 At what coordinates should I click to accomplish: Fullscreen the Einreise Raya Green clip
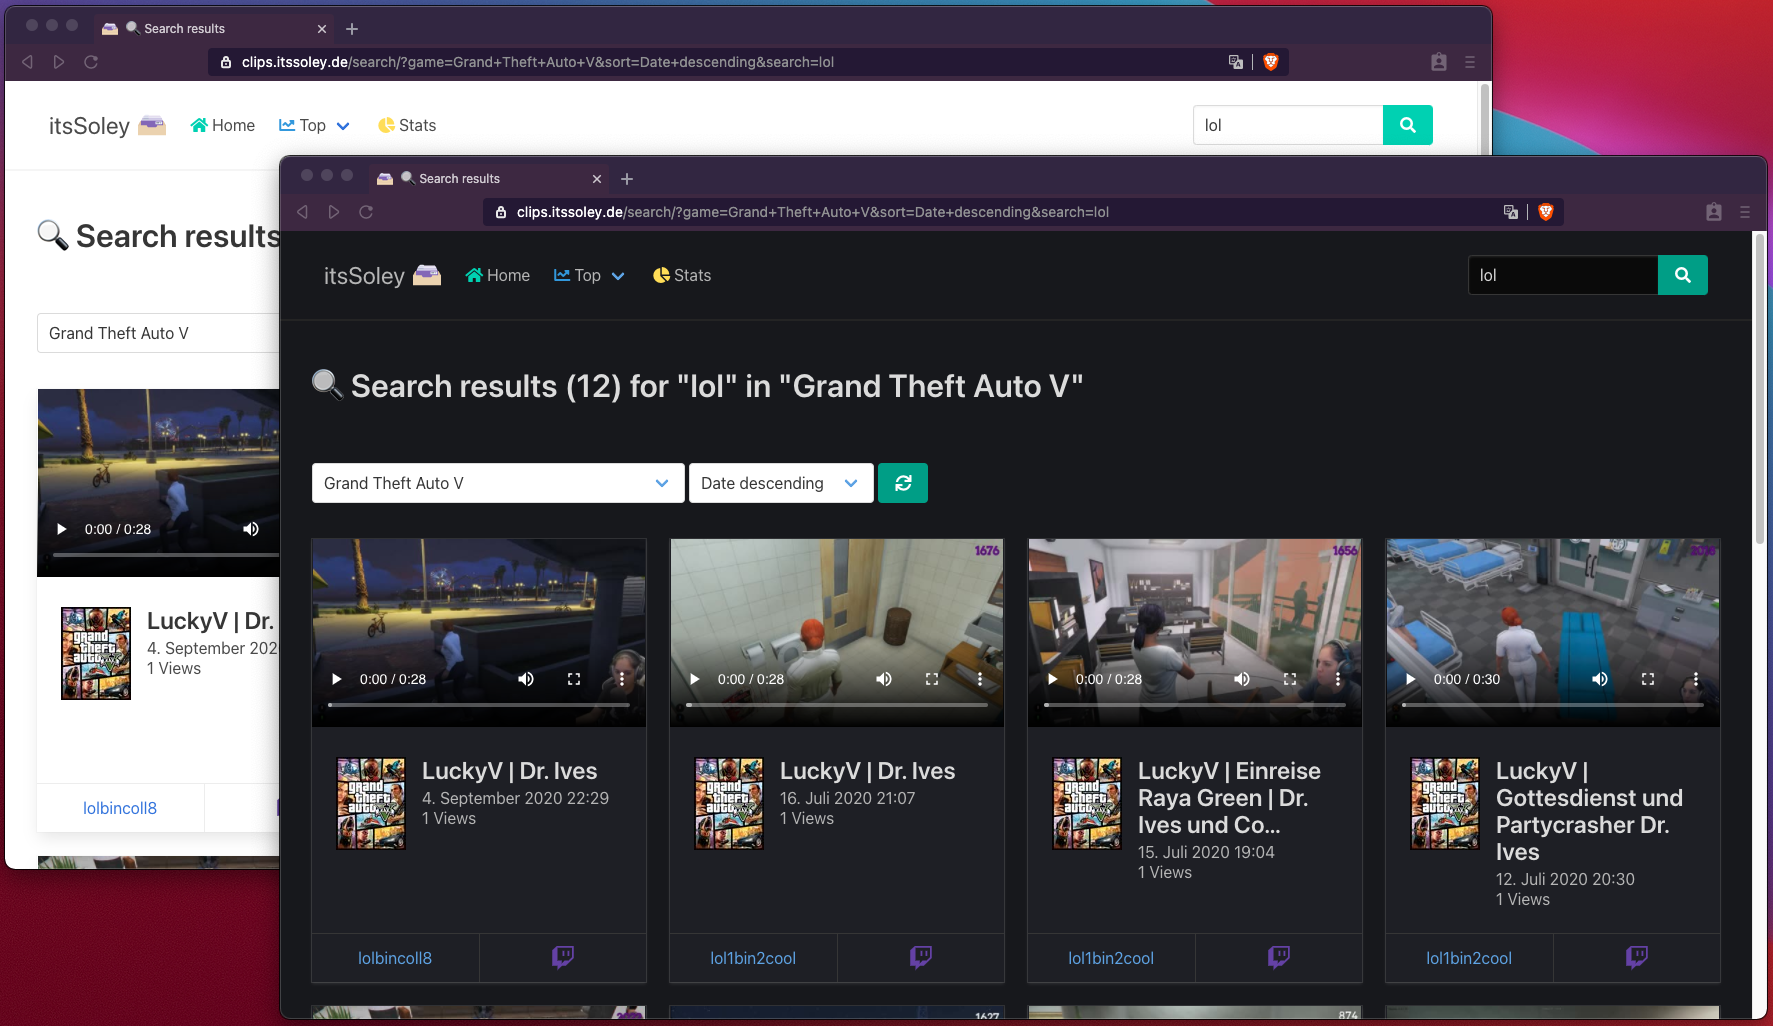click(x=1290, y=679)
